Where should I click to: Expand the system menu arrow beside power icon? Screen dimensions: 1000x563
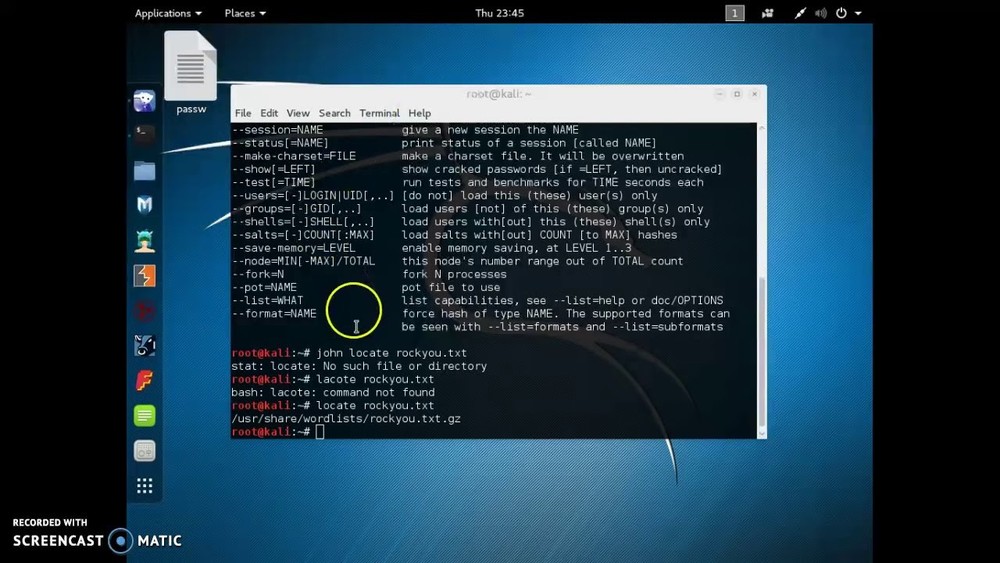click(x=858, y=13)
